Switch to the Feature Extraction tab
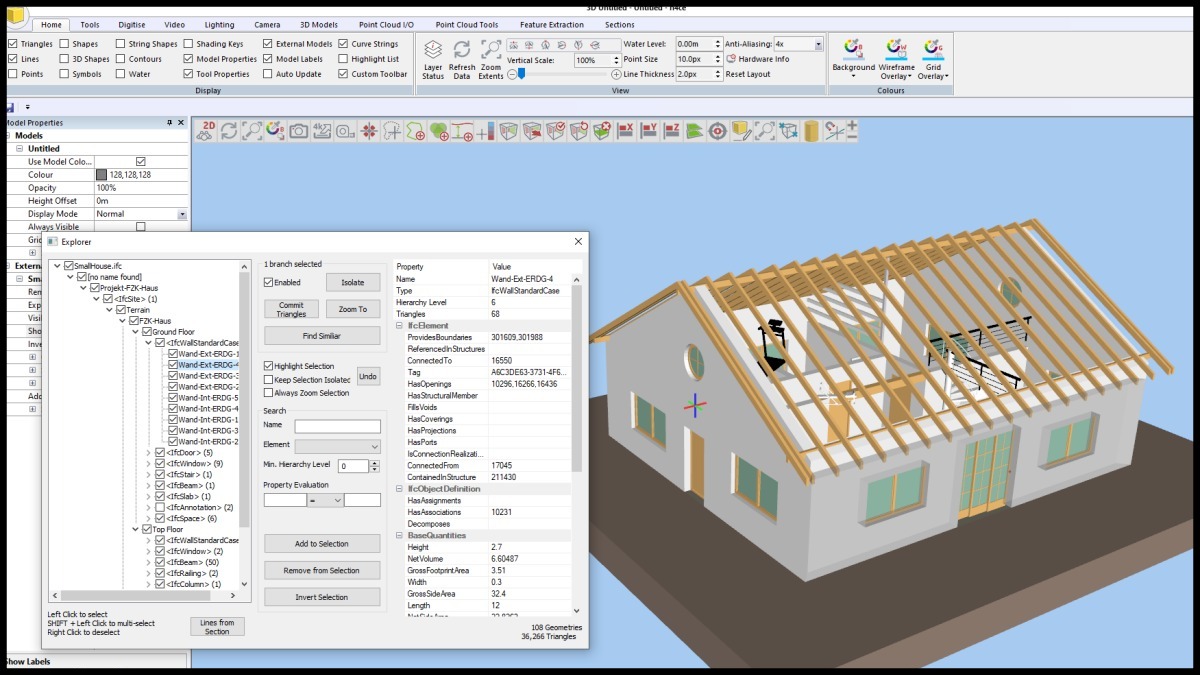 pyautogui.click(x=552, y=24)
